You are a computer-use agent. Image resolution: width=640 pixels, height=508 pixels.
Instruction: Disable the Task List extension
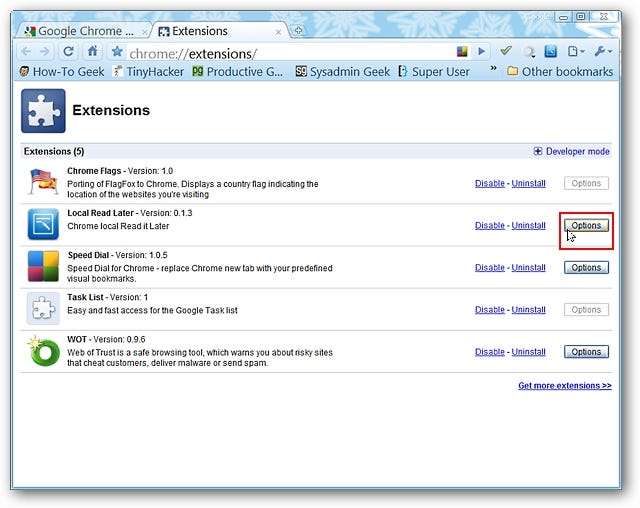click(490, 310)
